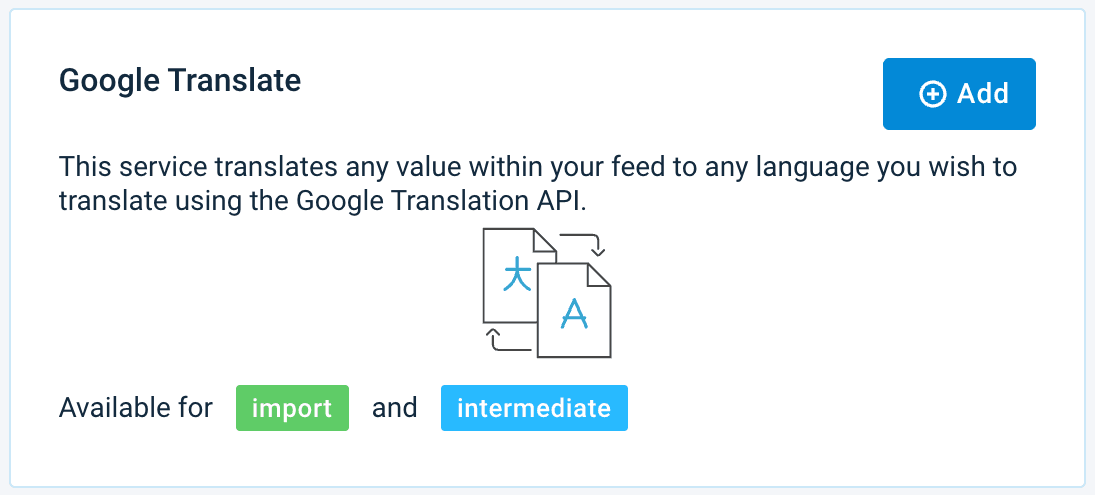
Task: Click the blue letter A glyph
Action: tap(573, 313)
